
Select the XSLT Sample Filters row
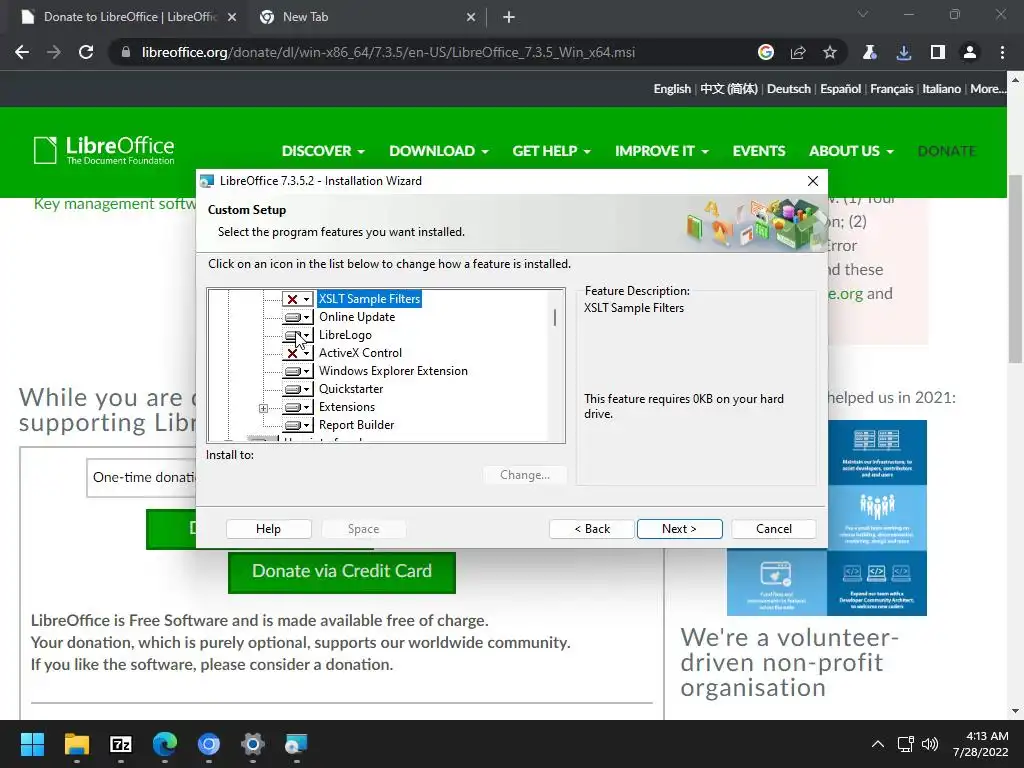369,299
